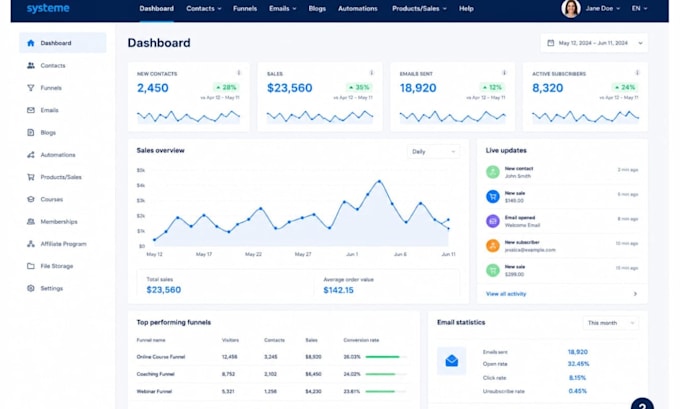Open Automations in top navigation
This screenshot has height=409, width=680.
pos(358,9)
